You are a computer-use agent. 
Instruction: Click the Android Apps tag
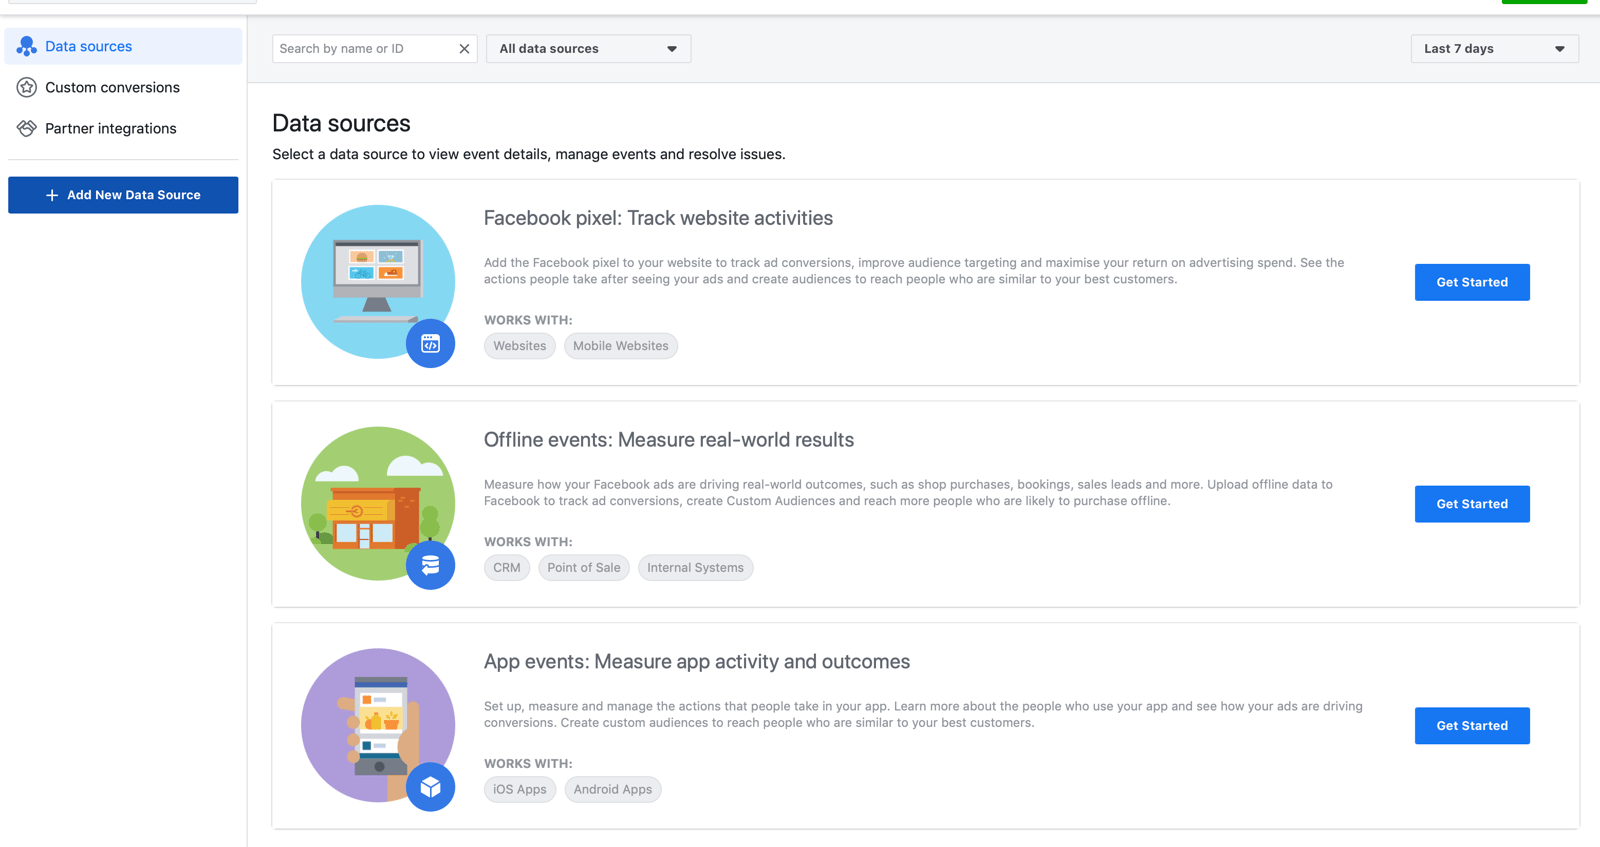pos(613,790)
